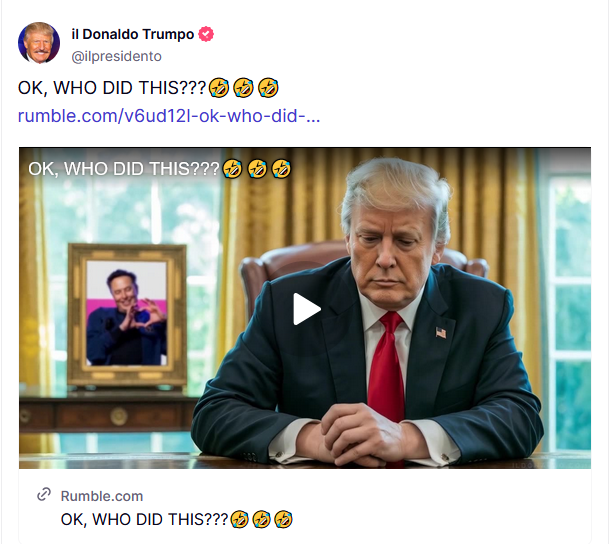
Task: Click the flag lapel pin in video
Action: pyautogui.click(x=441, y=332)
